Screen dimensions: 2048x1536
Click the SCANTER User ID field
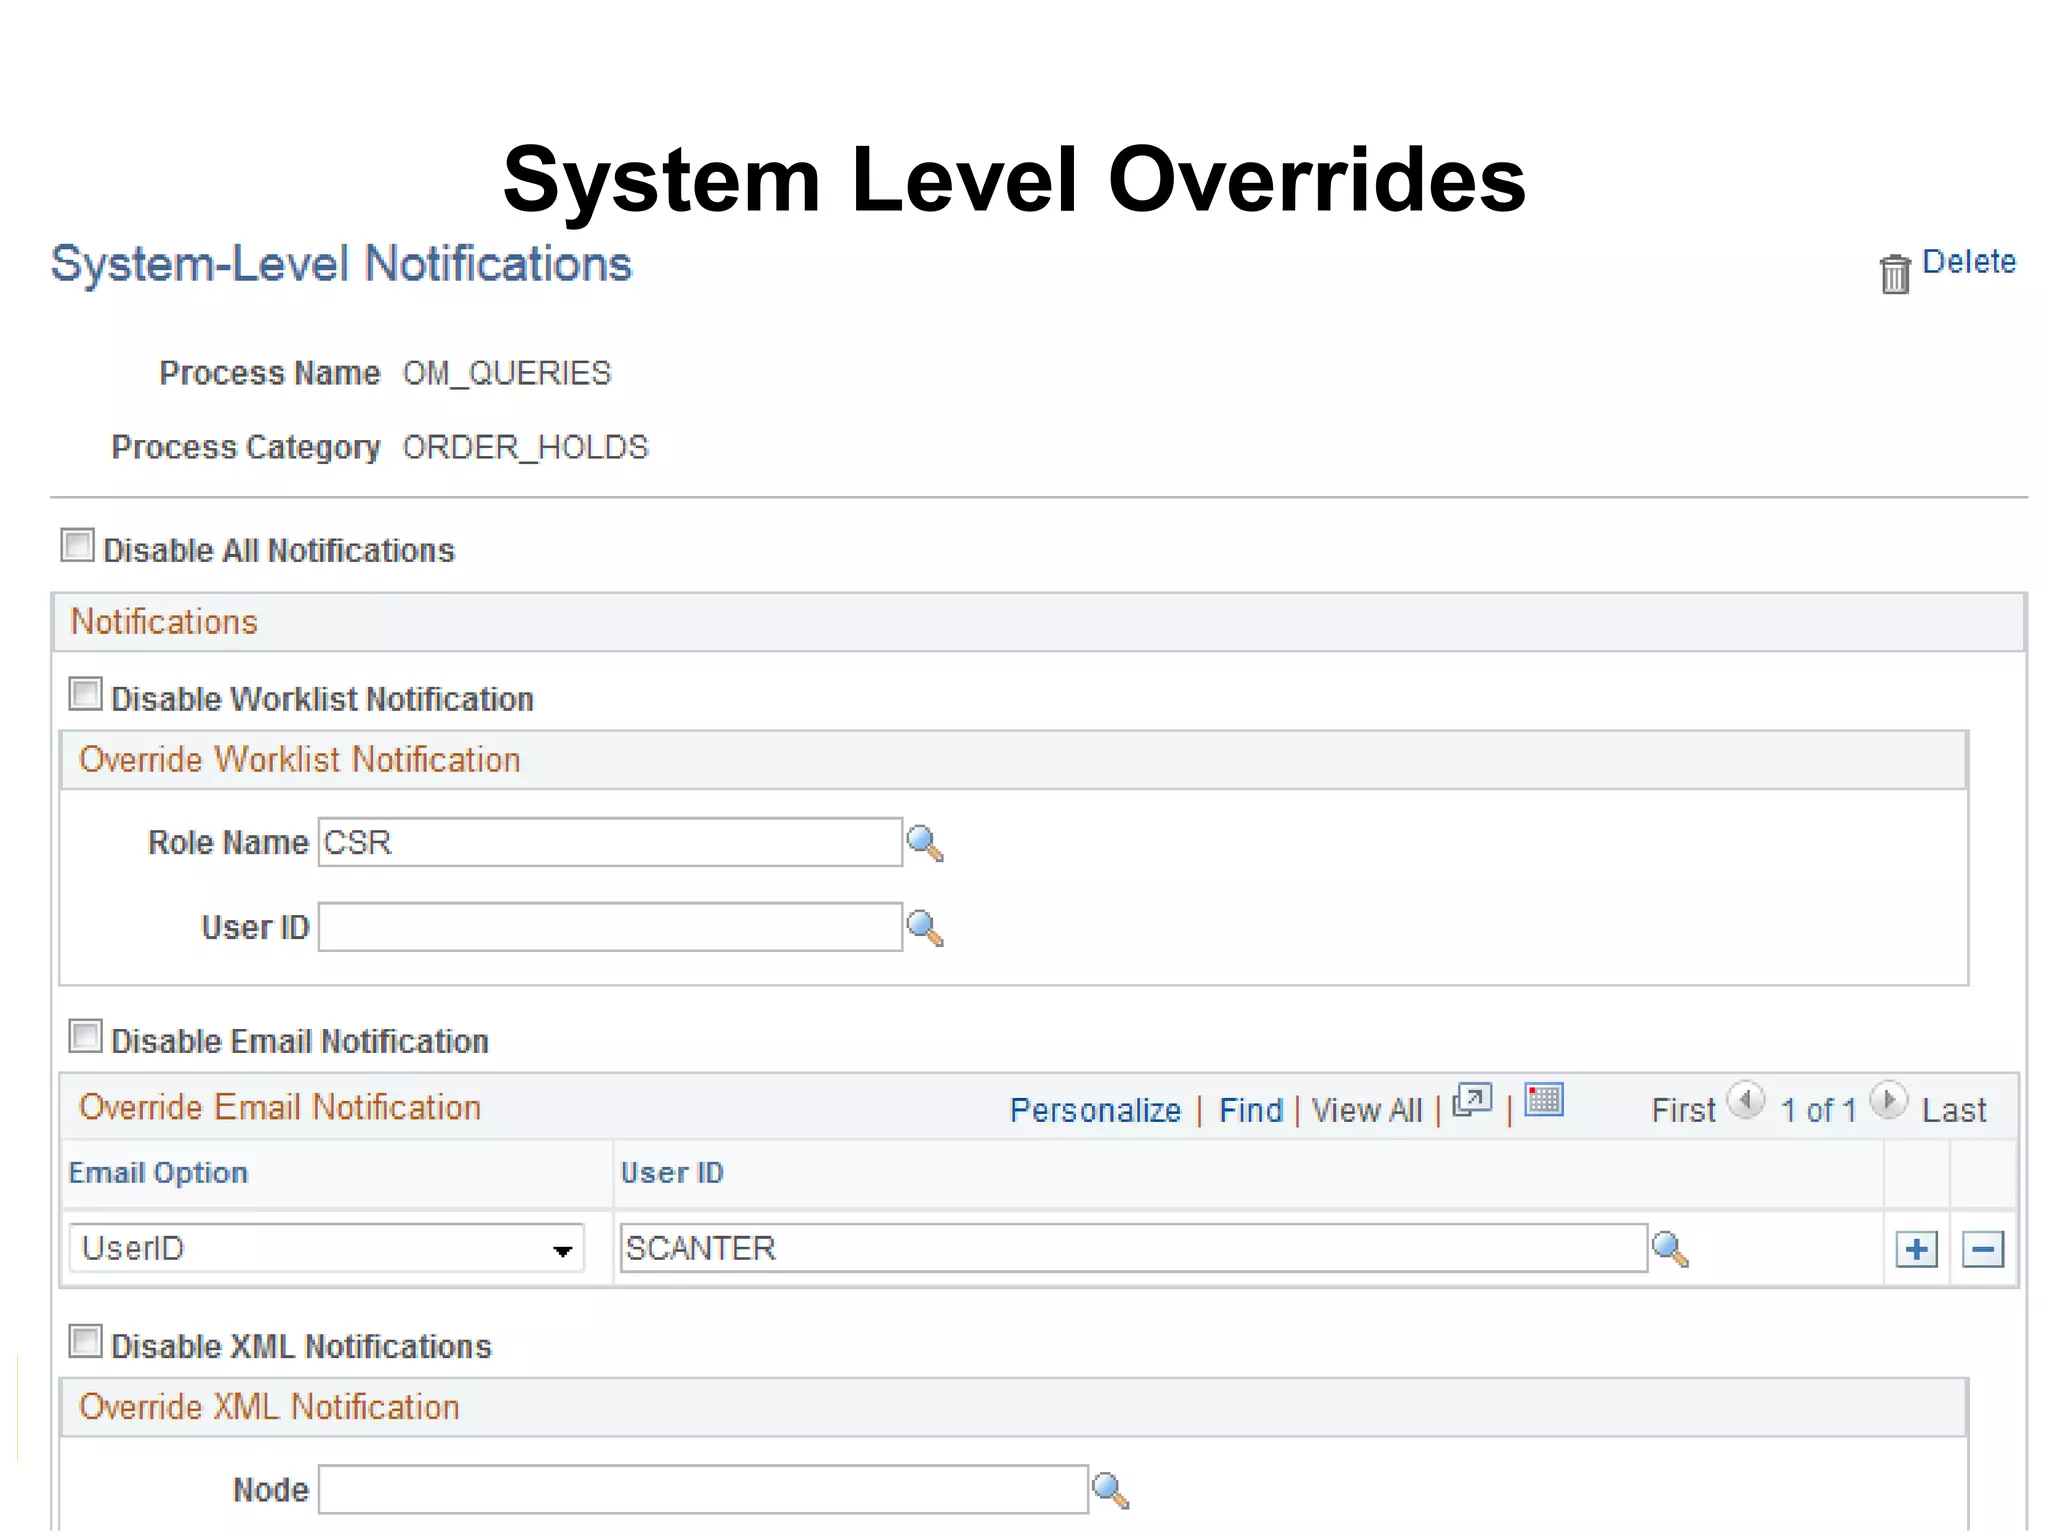[1133, 1248]
